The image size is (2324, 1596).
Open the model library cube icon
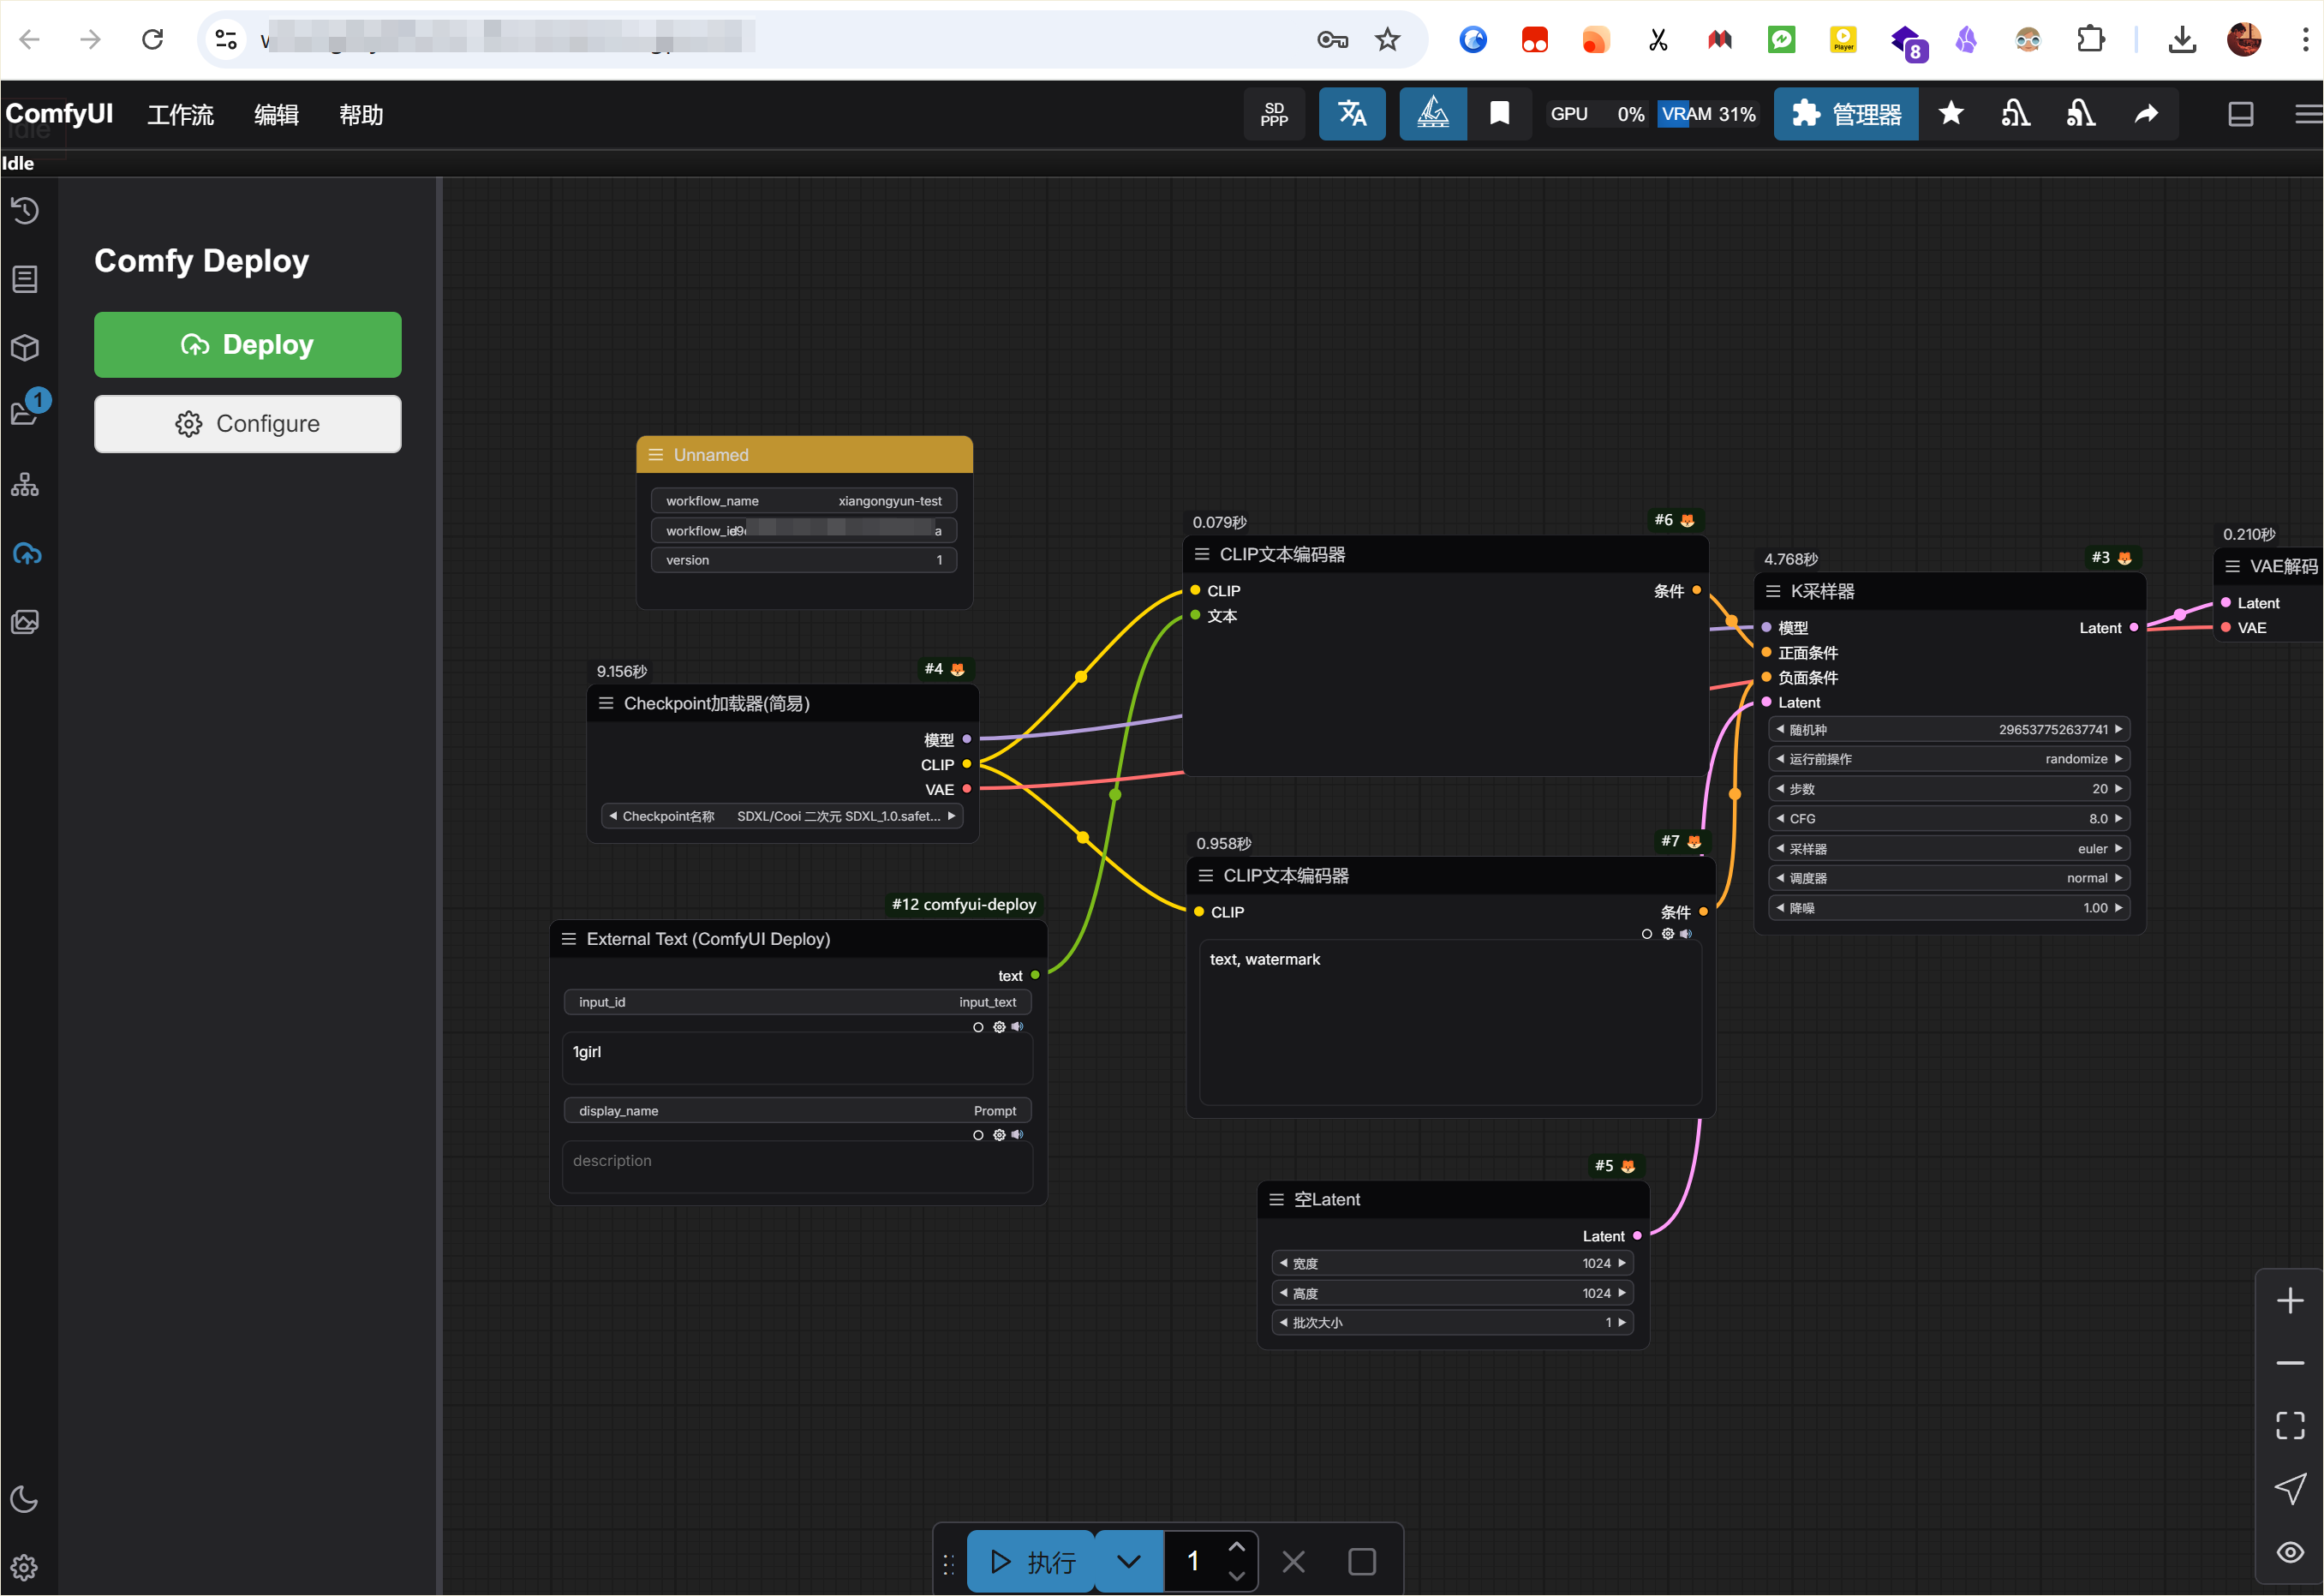(25, 348)
